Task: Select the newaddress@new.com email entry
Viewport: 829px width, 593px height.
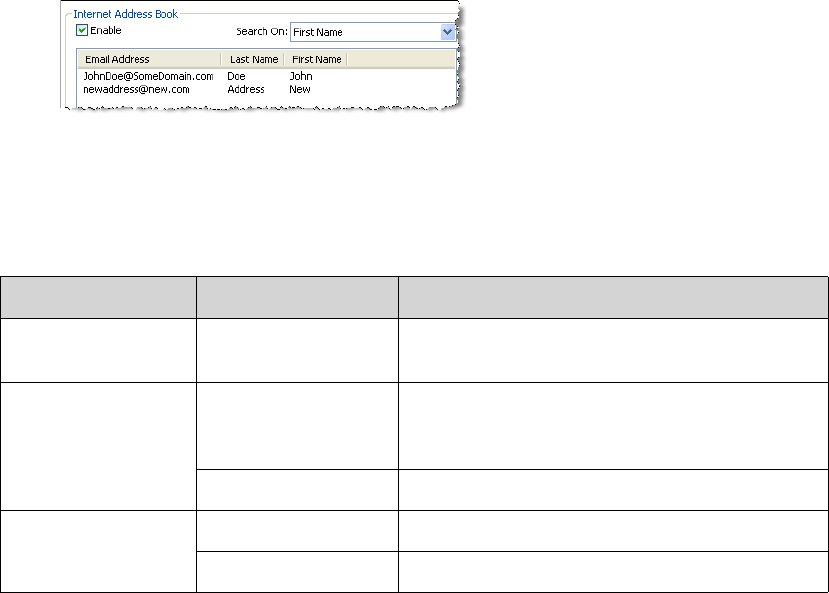Action: 136,89
